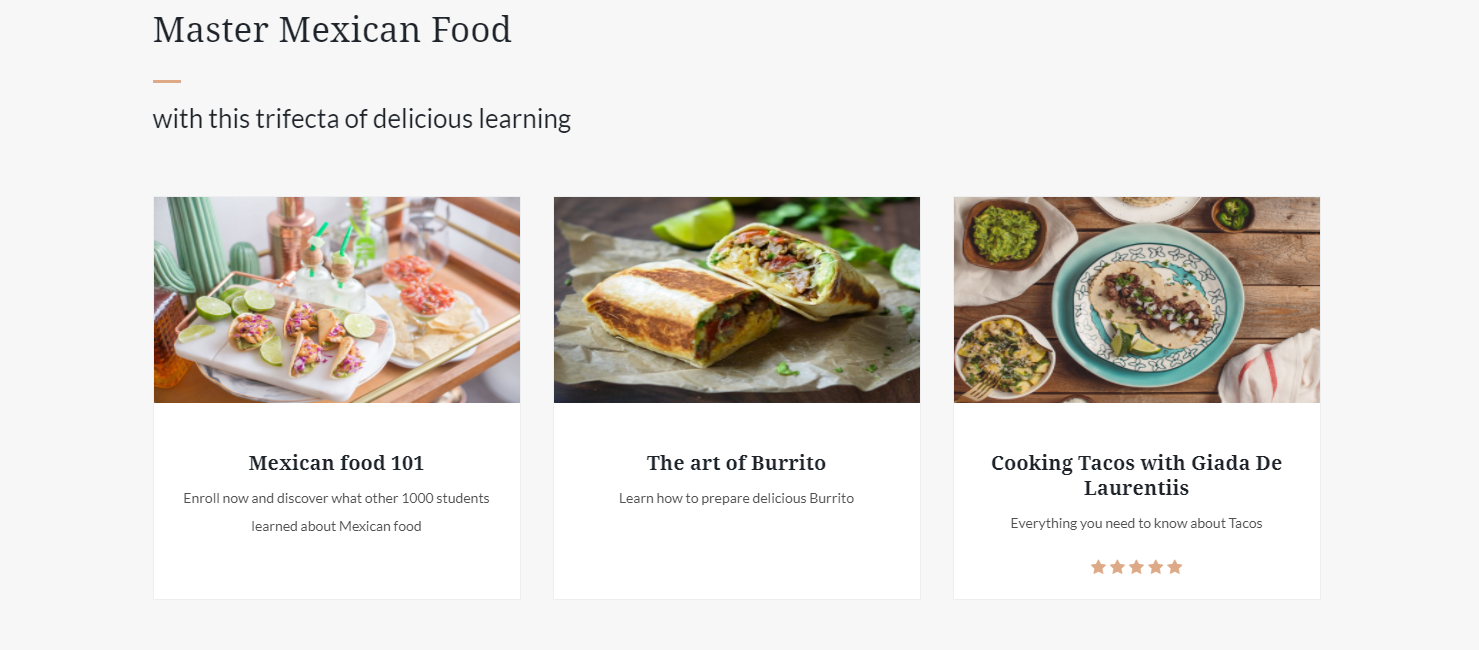Click the trifecta of delicious learning subtitle
This screenshot has height=650, width=1479.
tap(362, 119)
